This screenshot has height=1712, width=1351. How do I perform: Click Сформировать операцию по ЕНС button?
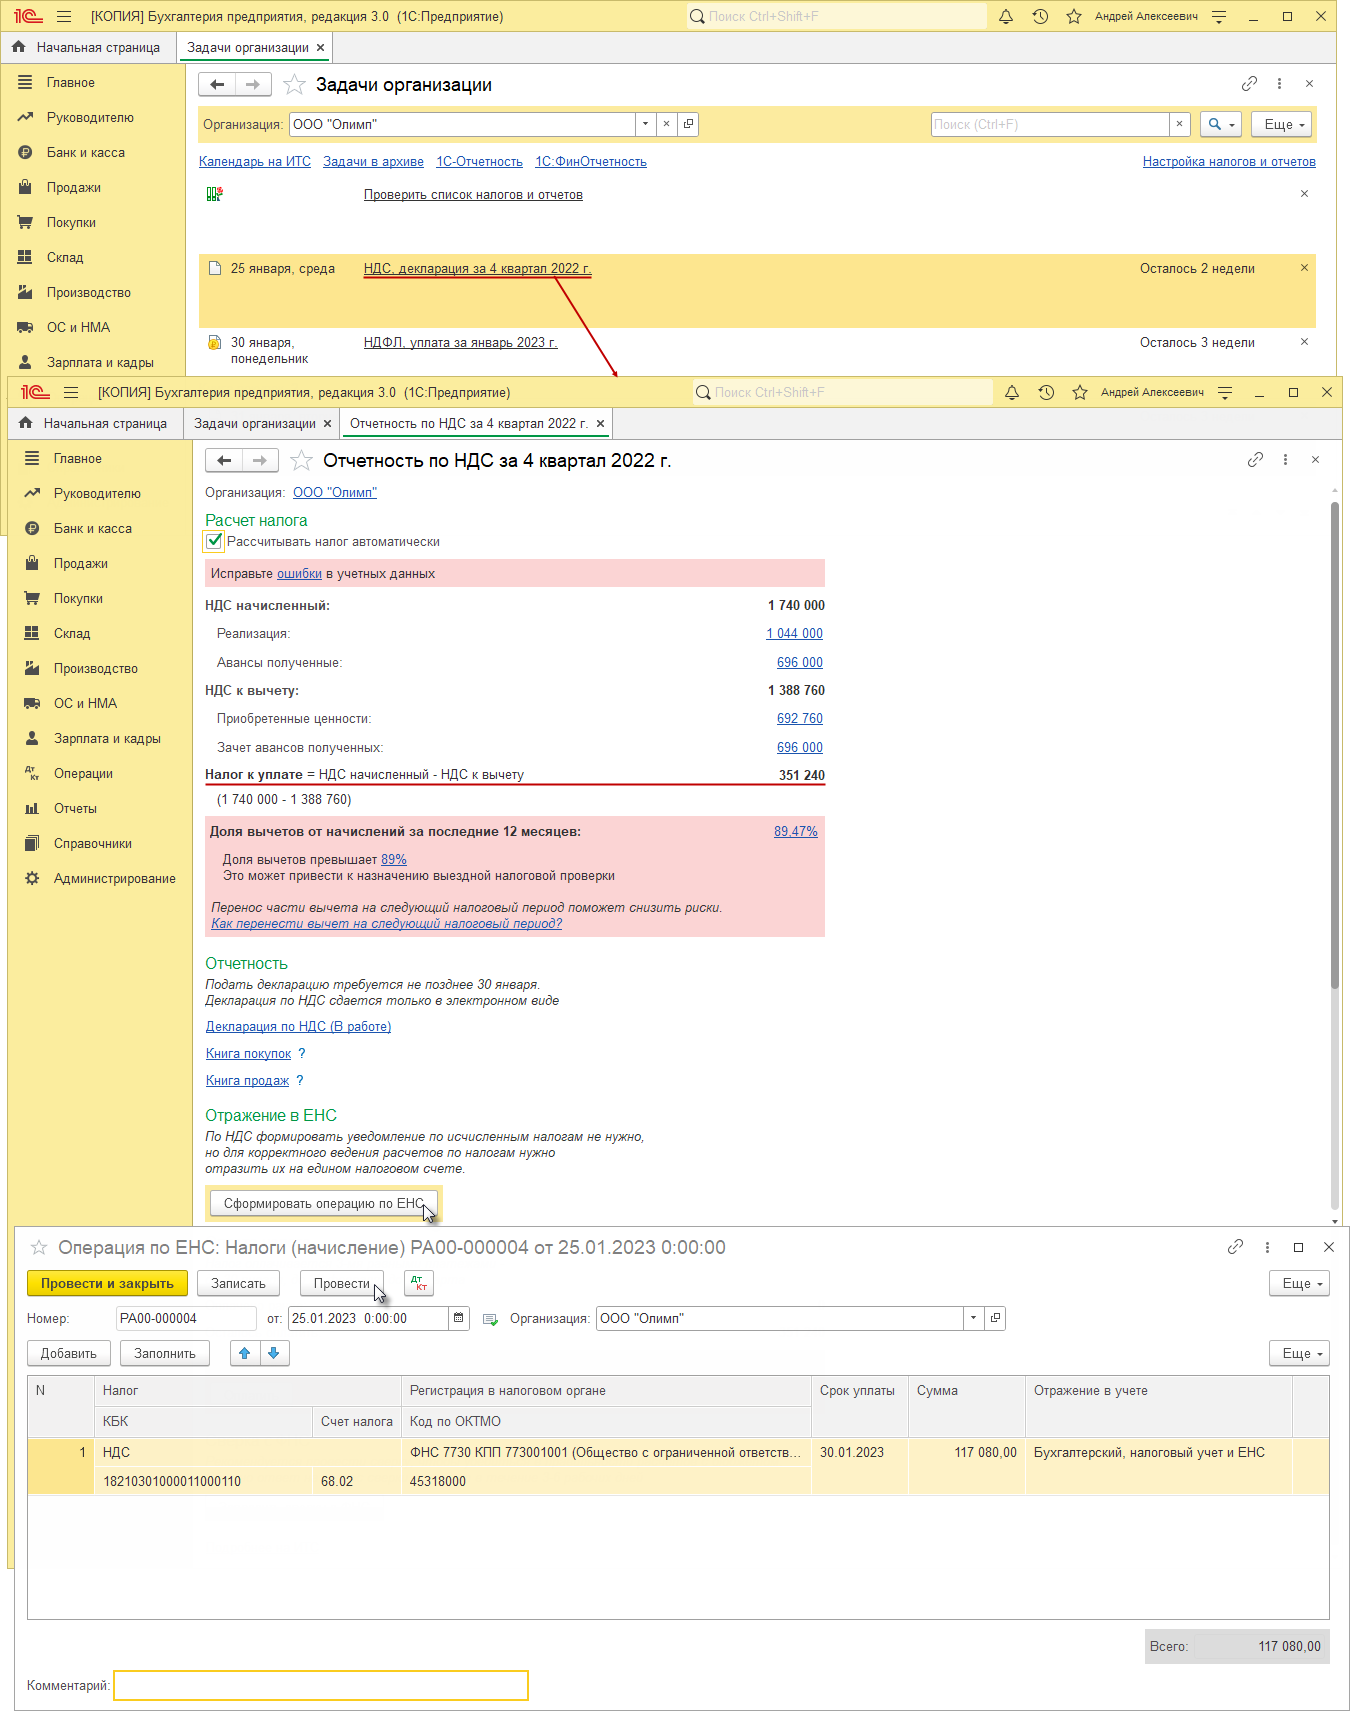pos(323,1203)
